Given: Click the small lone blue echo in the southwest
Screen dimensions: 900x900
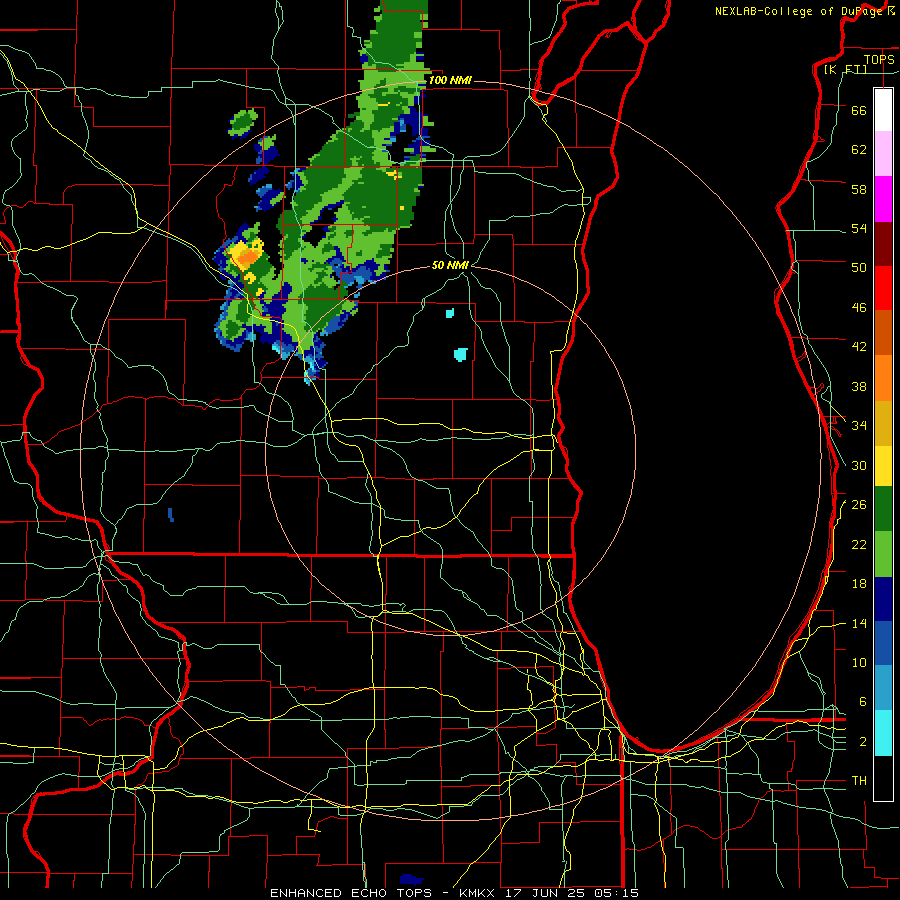Looking at the screenshot, I should point(171,514).
